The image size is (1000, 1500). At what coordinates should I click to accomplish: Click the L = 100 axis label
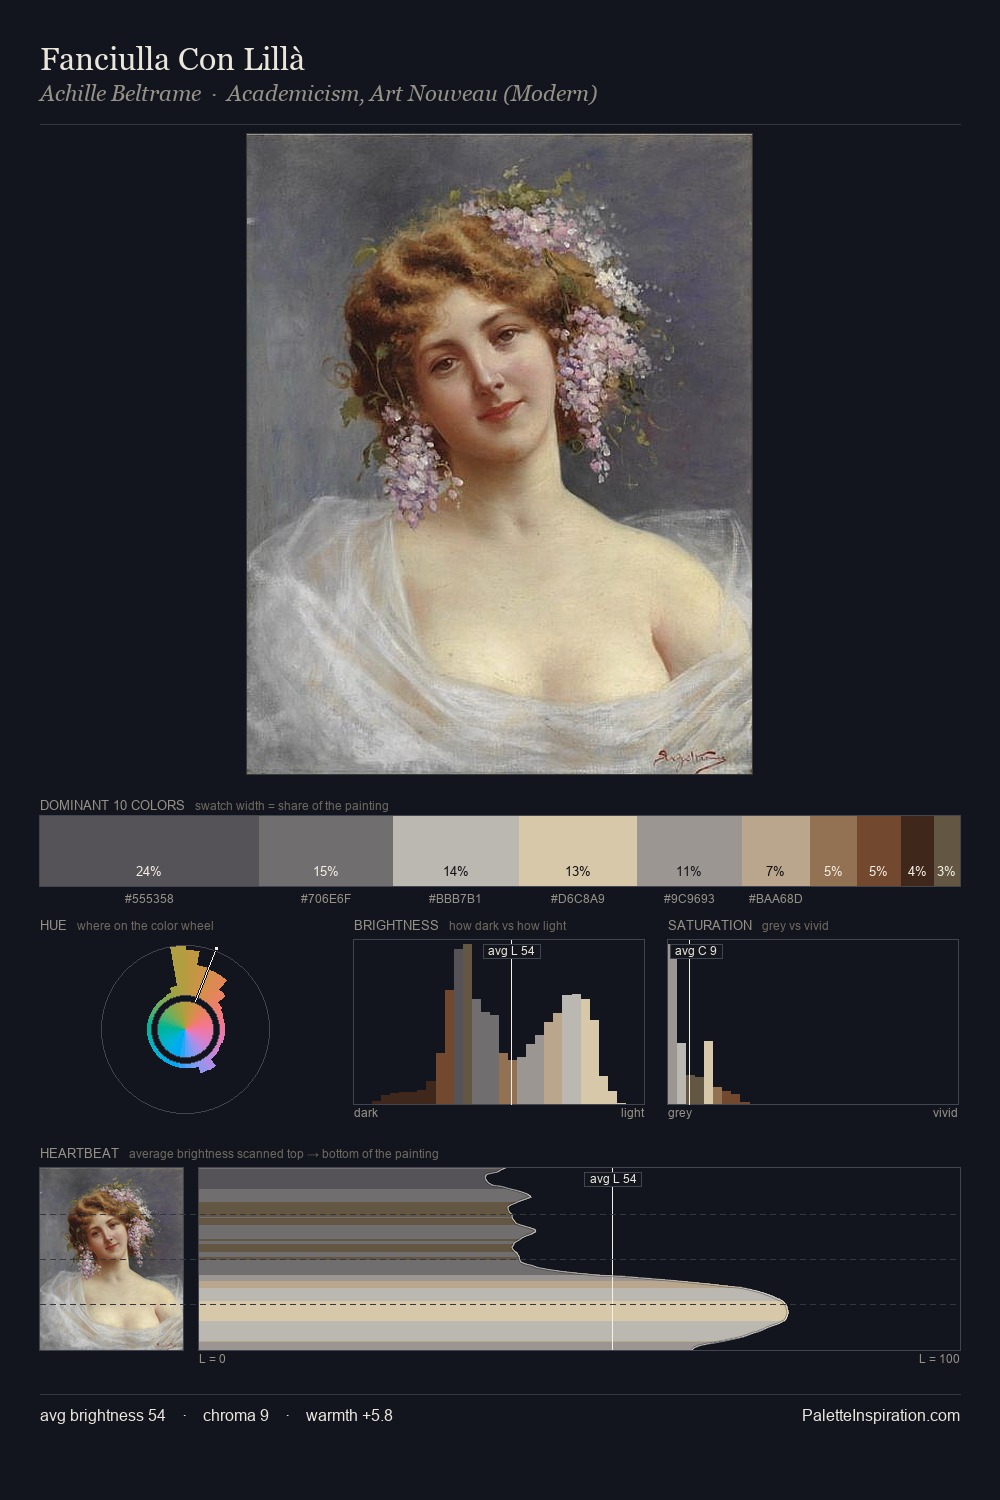coord(939,1359)
